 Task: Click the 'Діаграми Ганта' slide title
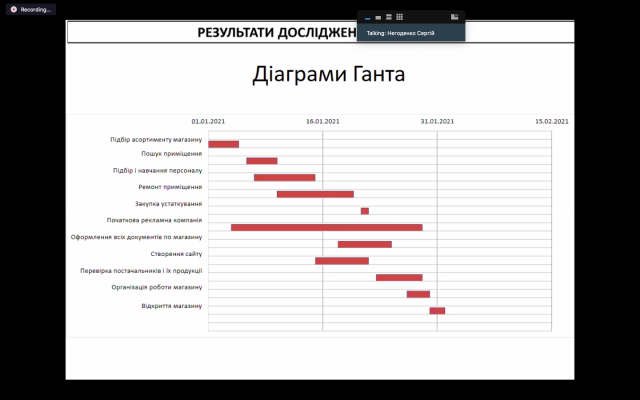[329, 74]
